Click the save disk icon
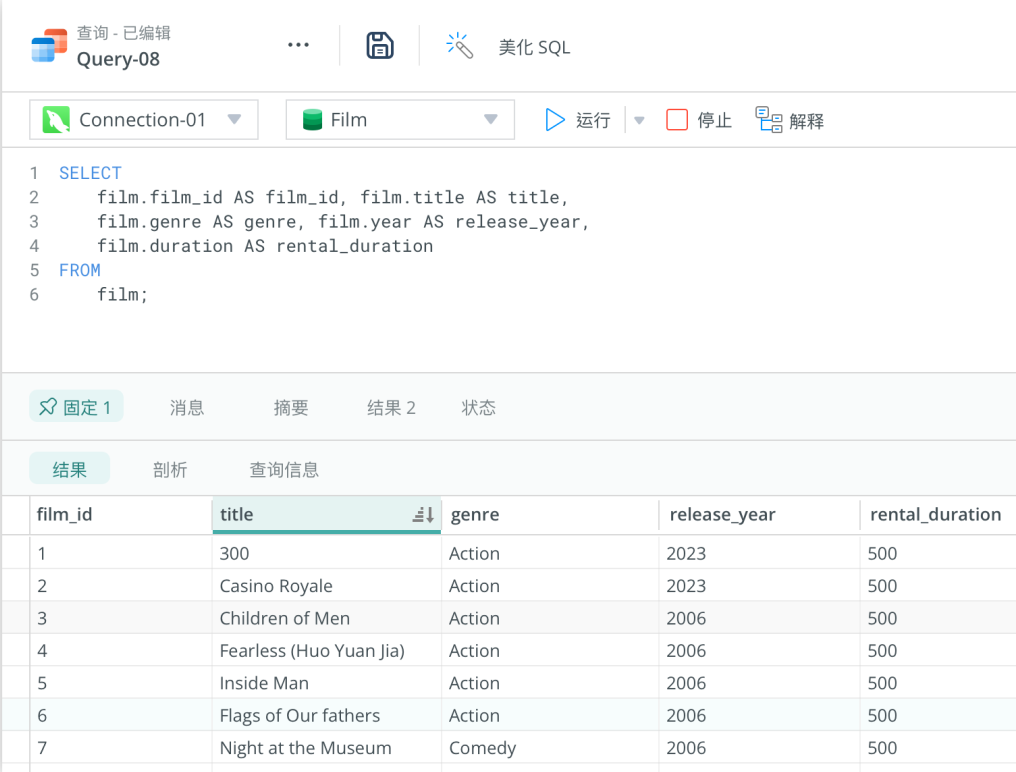The height and width of the screenshot is (772, 1016). click(x=380, y=46)
